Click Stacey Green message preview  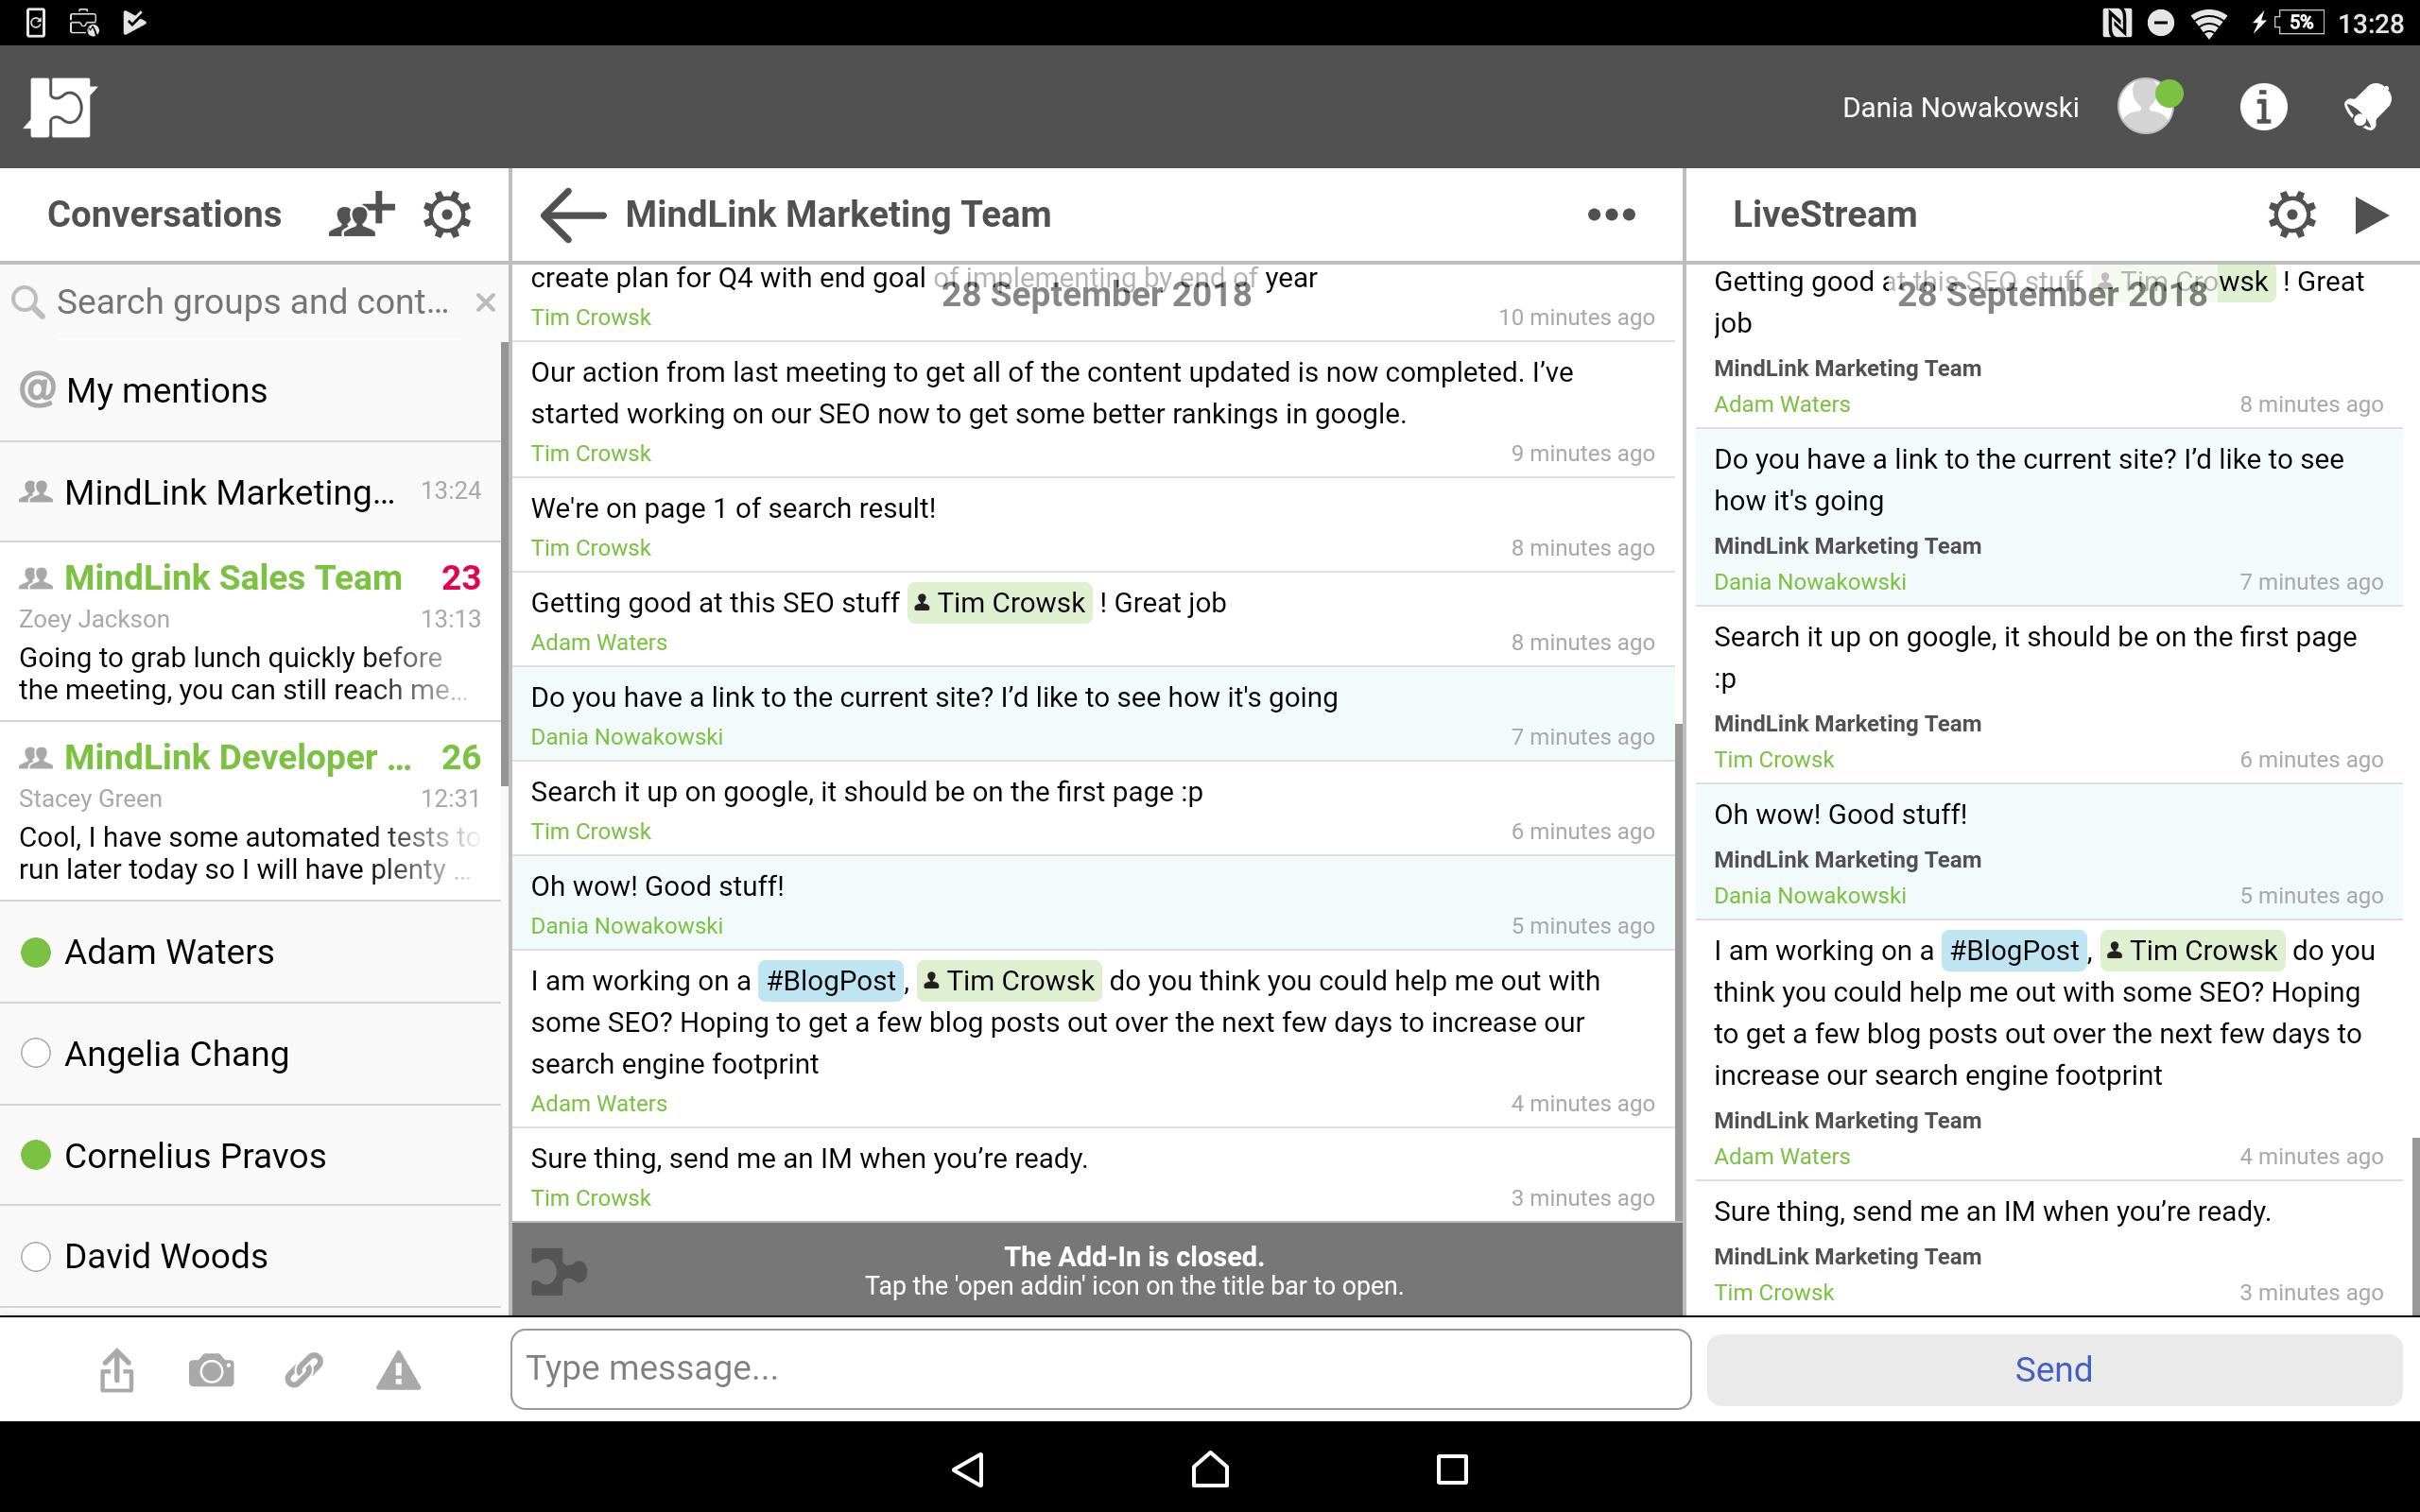(x=248, y=853)
